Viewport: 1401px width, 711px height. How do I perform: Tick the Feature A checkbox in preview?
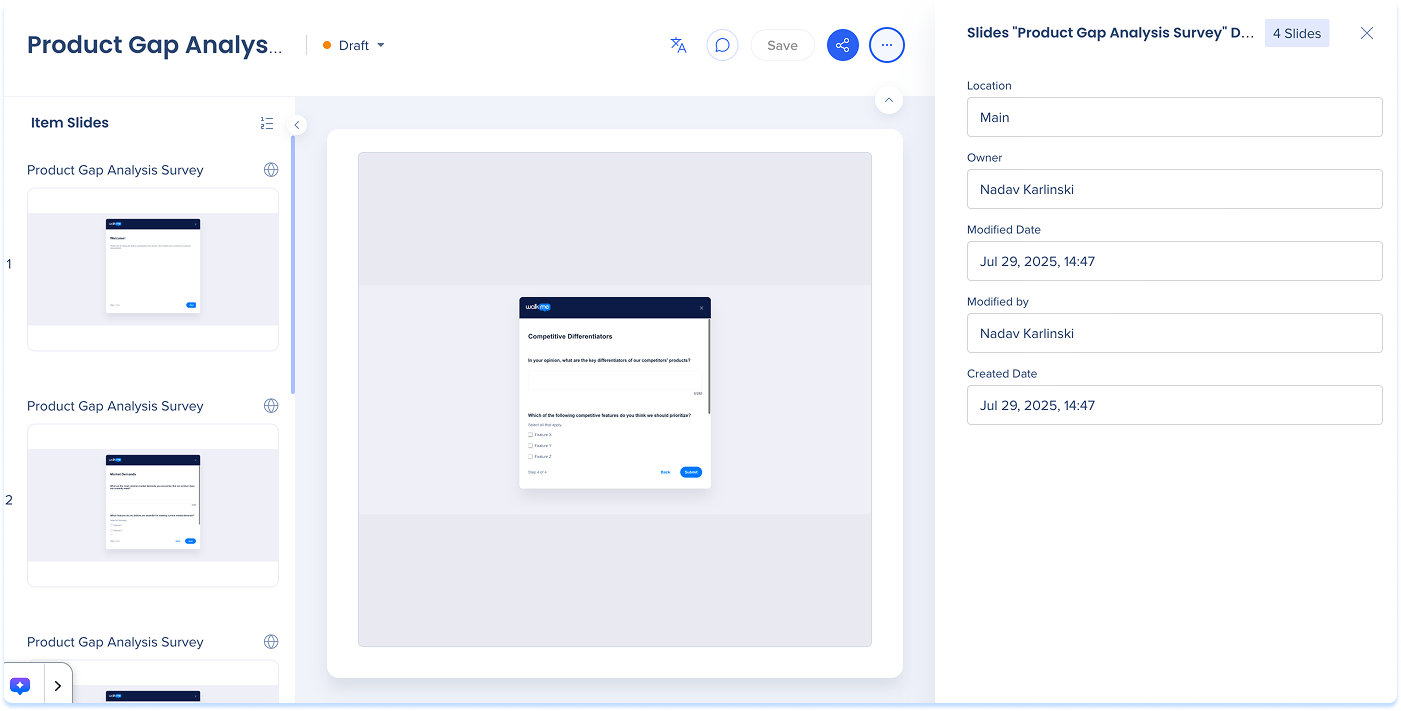pyautogui.click(x=531, y=435)
